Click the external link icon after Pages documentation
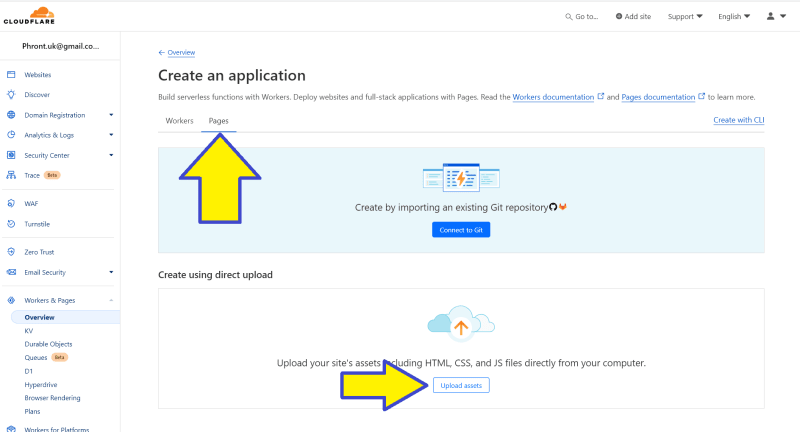The width and height of the screenshot is (800, 432). pyautogui.click(x=702, y=96)
